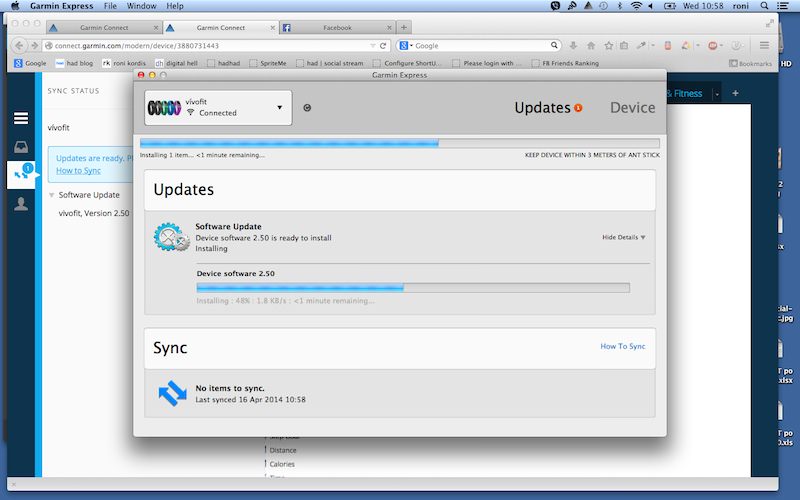Click the sync arrows icon with badge
This screenshot has width=800, height=500.
(x=21, y=175)
